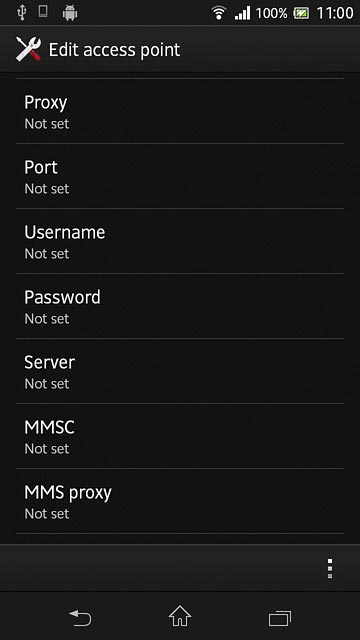This screenshot has height=640, width=360.
Task: Tap the battery indicator icon
Action: pos(301,13)
